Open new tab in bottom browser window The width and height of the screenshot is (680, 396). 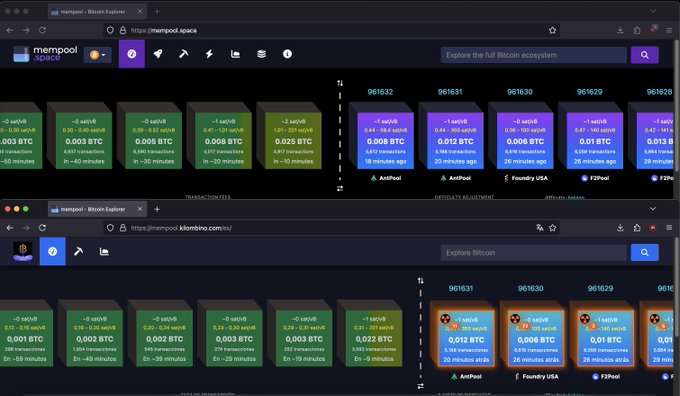(157, 209)
